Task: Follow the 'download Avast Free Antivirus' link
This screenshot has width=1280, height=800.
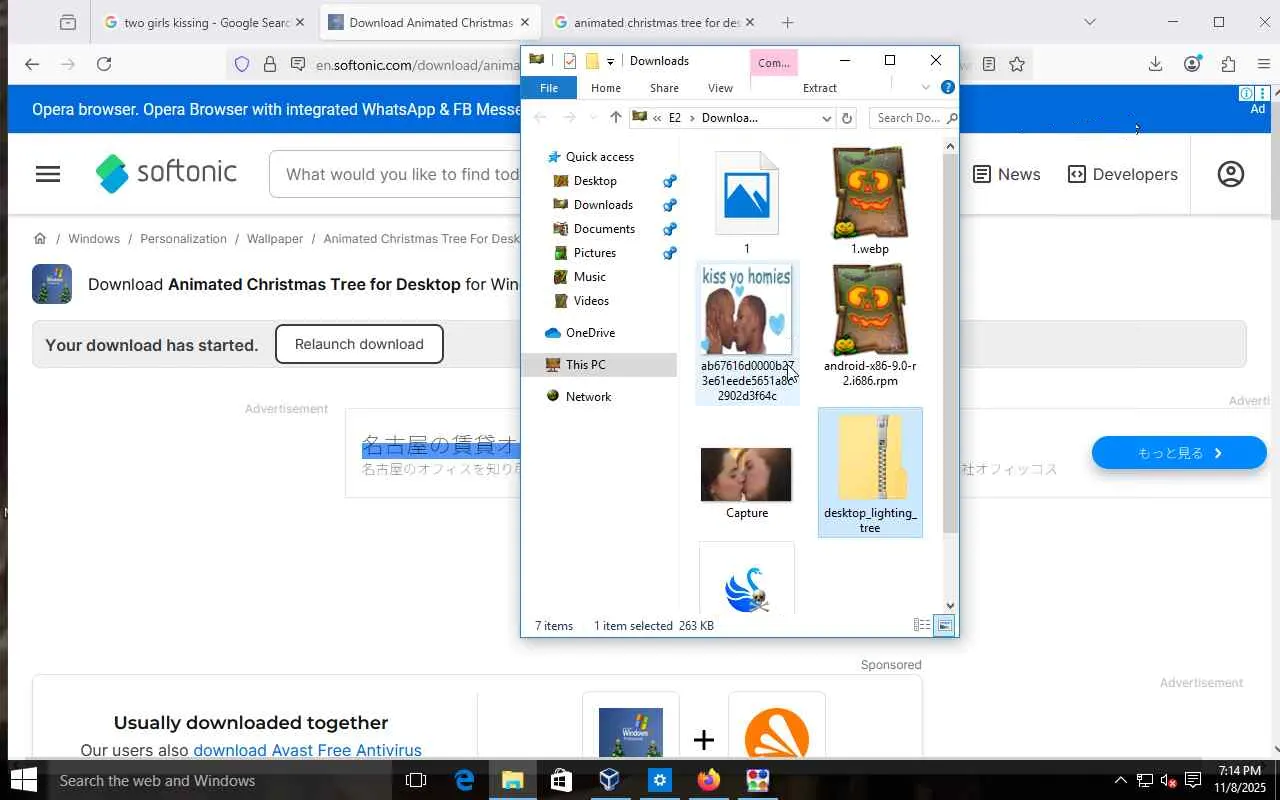Action: (x=307, y=750)
